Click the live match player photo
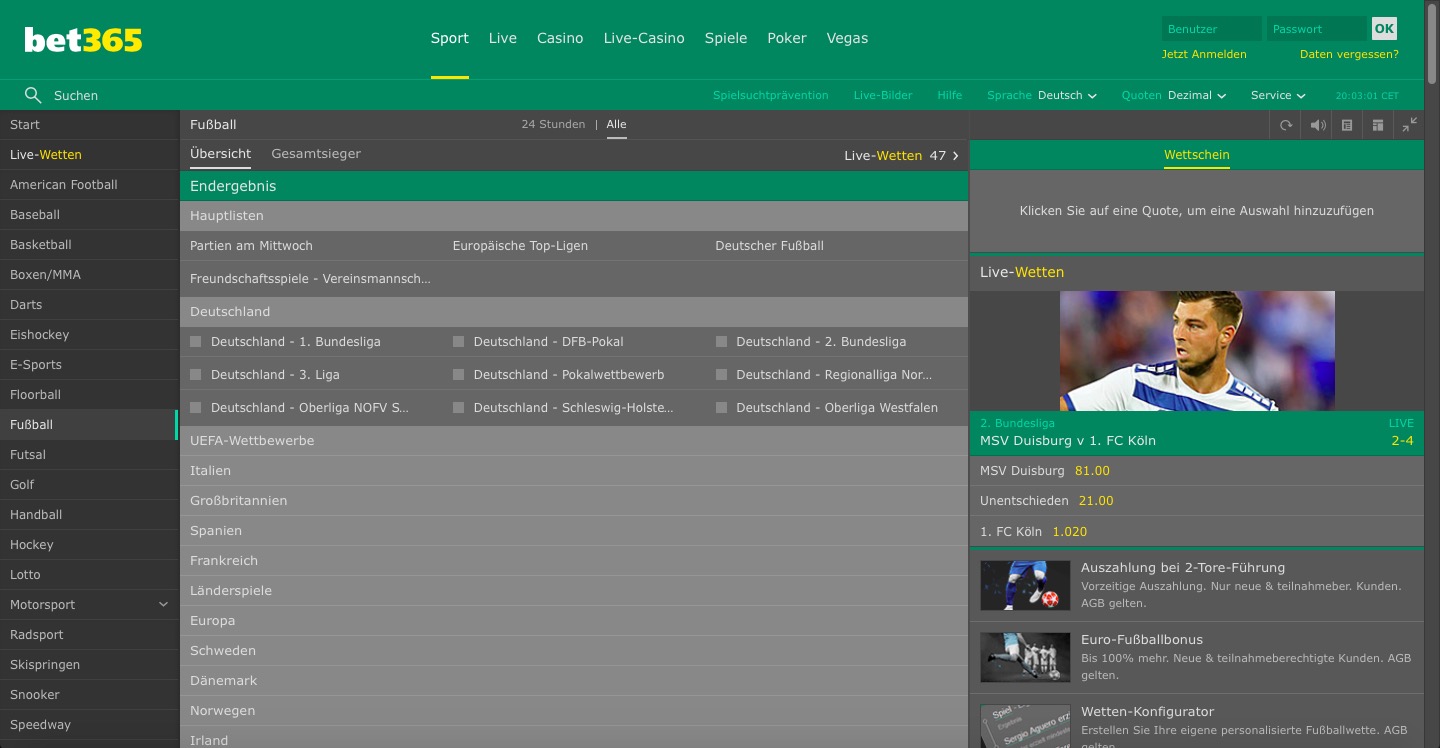Image resolution: width=1440 pixels, height=748 pixels. point(1197,351)
